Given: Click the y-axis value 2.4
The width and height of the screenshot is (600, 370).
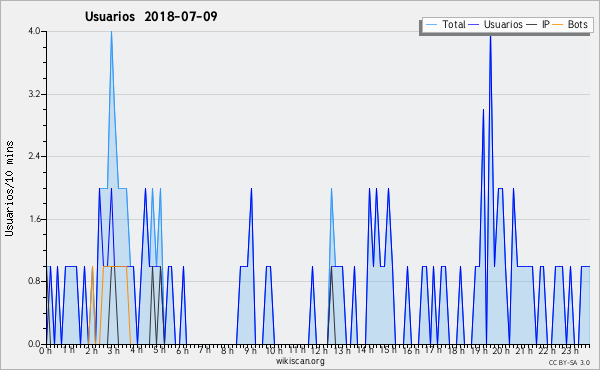Looking at the screenshot, I should point(34,156).
